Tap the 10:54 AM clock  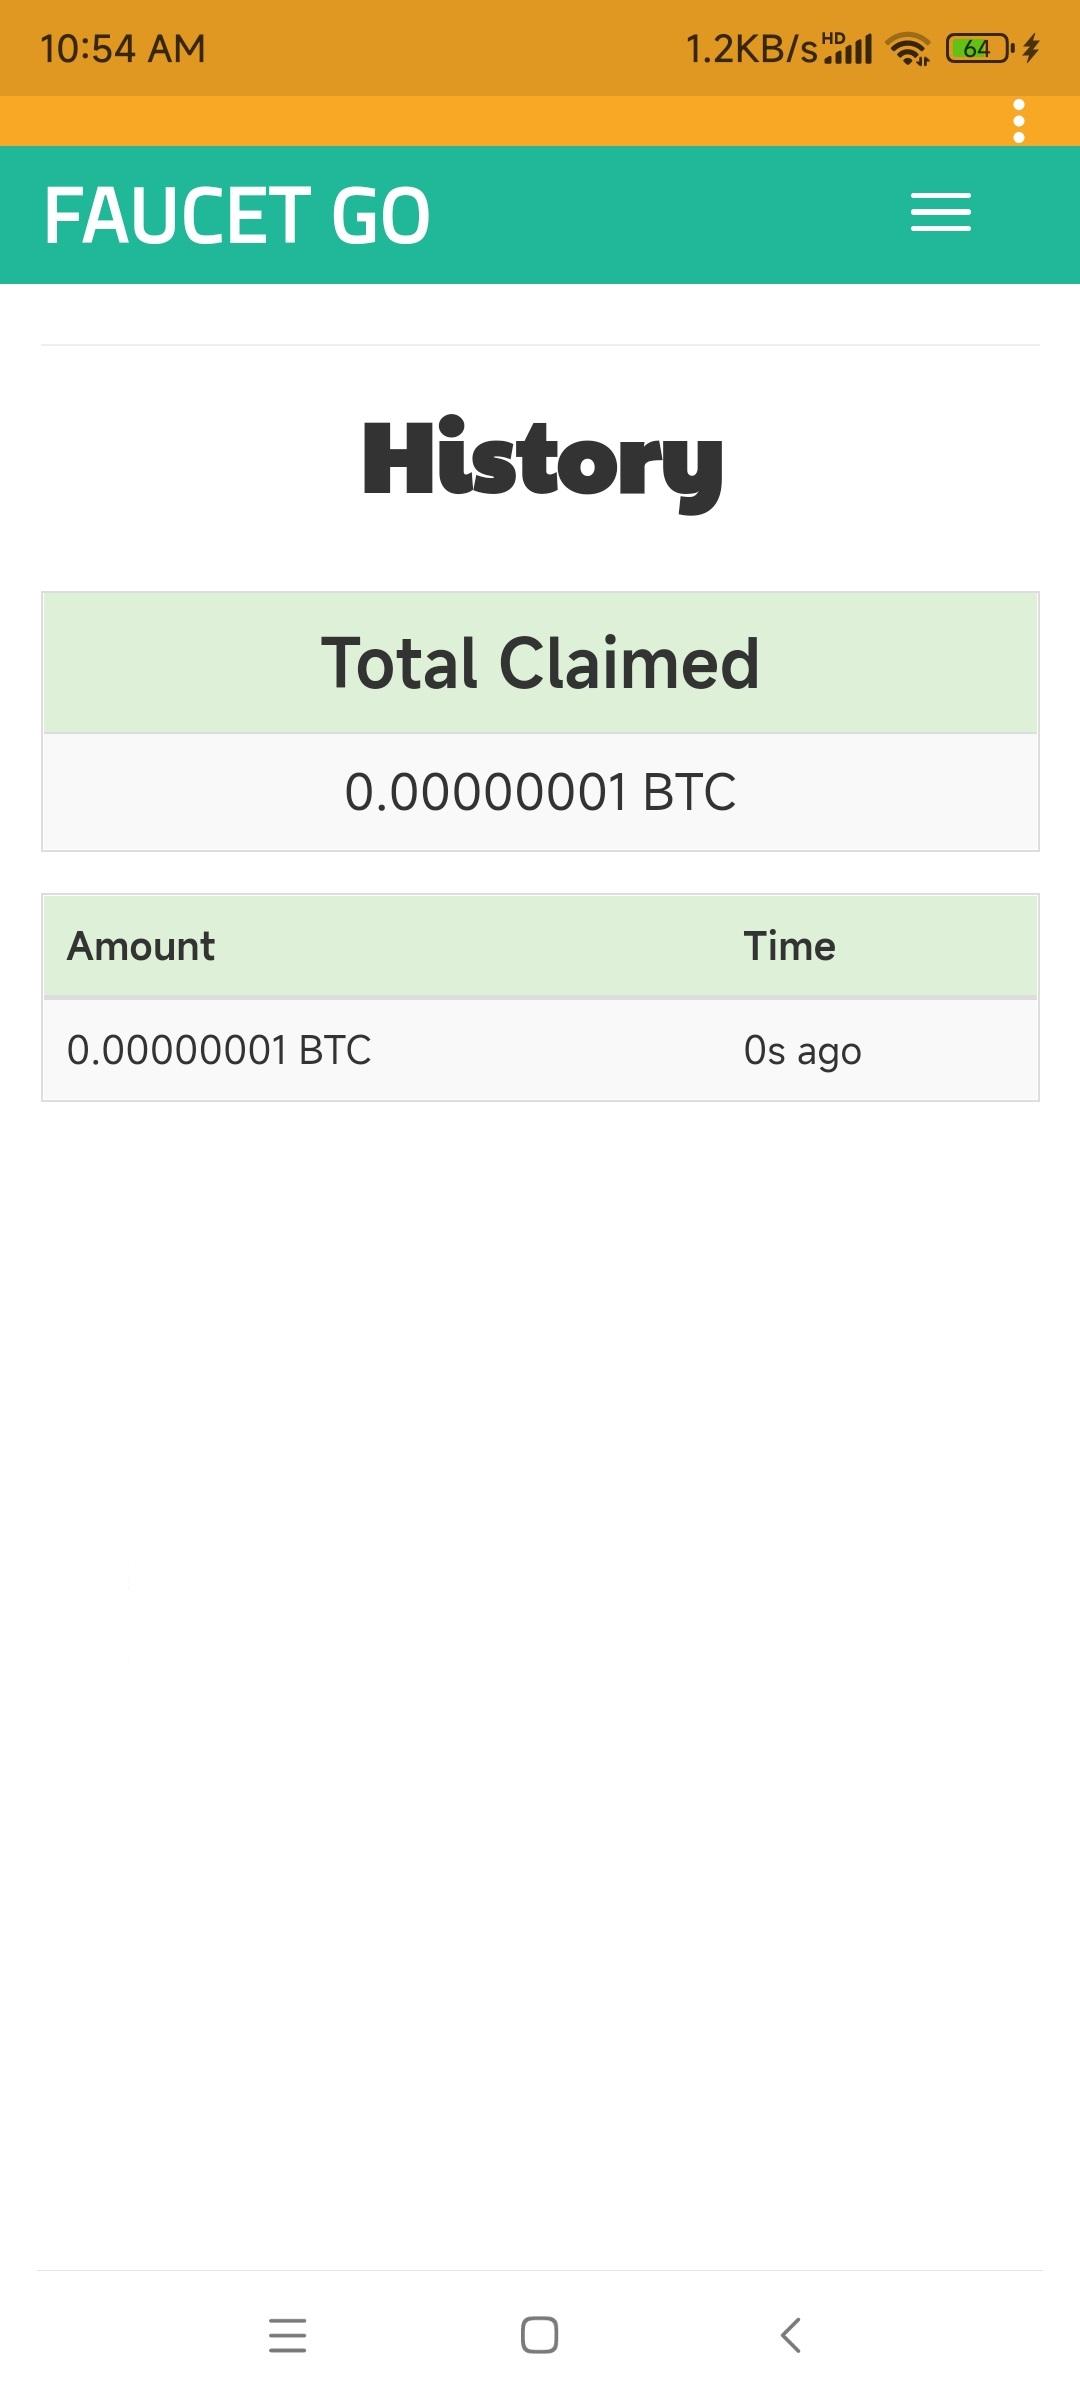click(x=123, y=48)
